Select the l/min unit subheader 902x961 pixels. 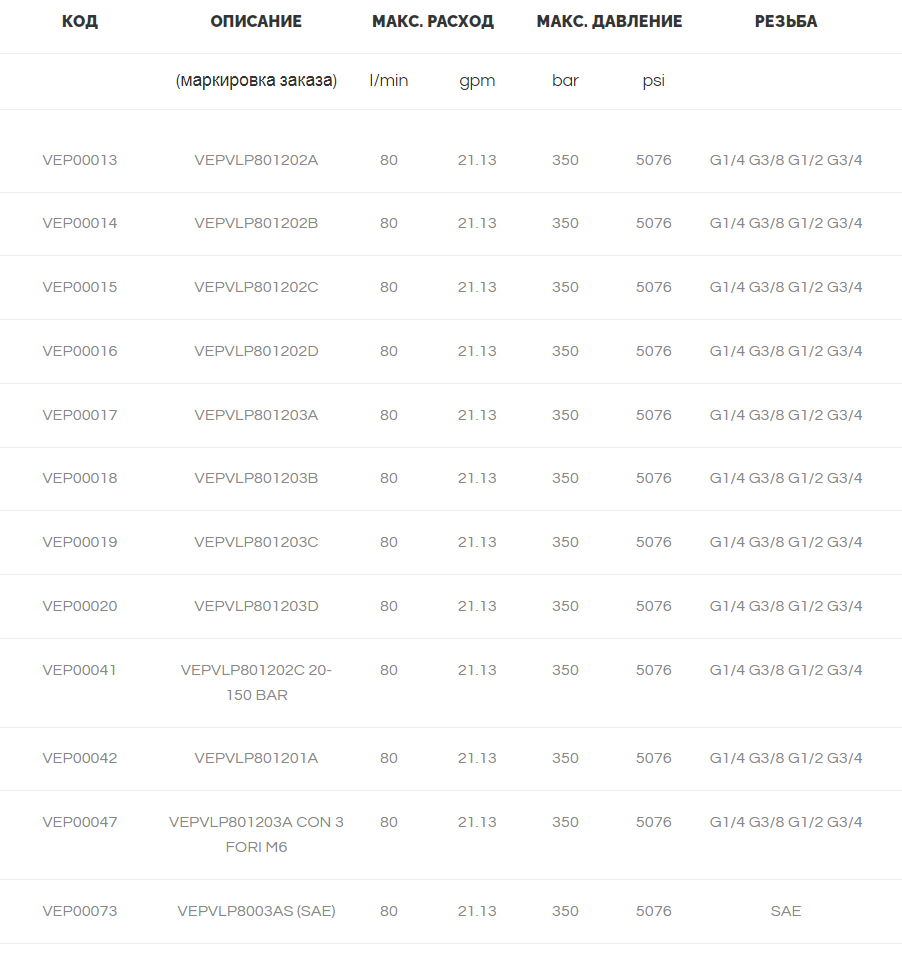click(x=388, y=81)
